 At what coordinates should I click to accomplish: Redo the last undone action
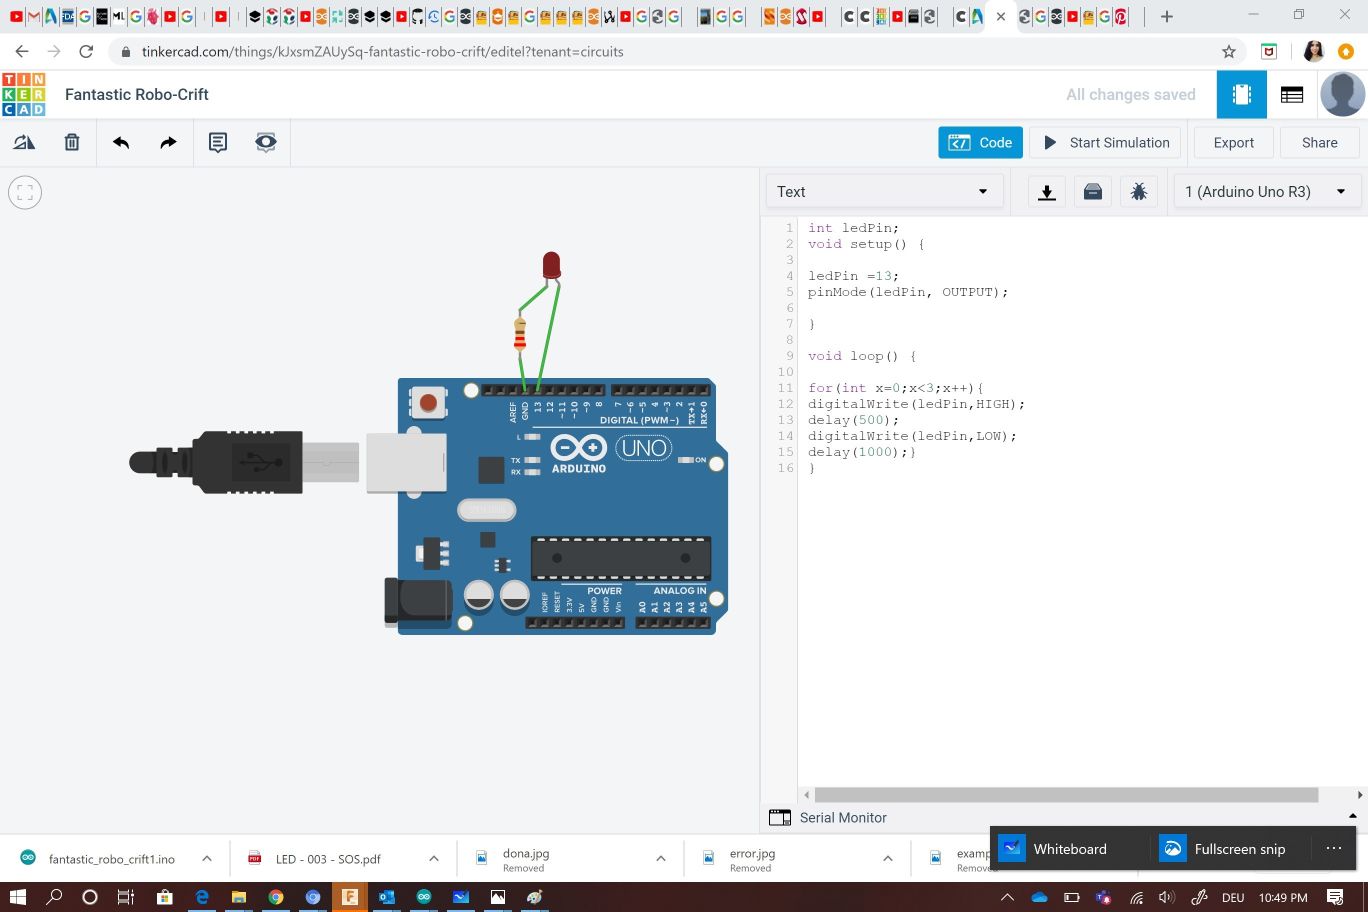[168, 143]
